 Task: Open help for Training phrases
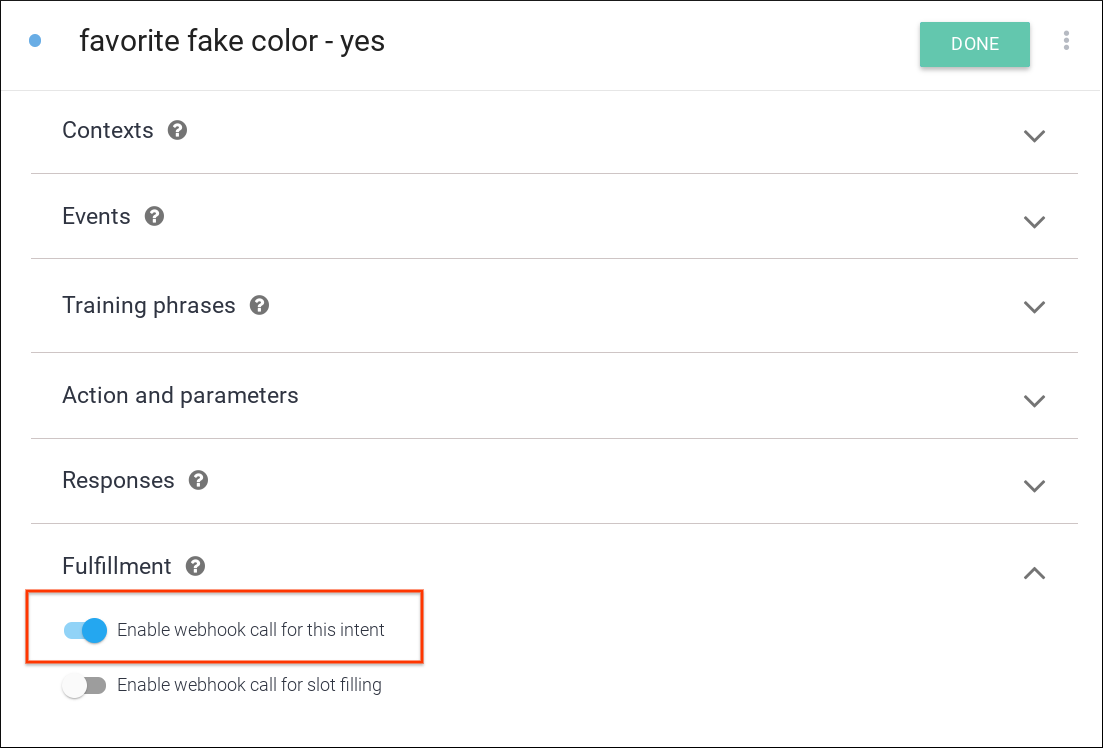(x=259, y=306)
